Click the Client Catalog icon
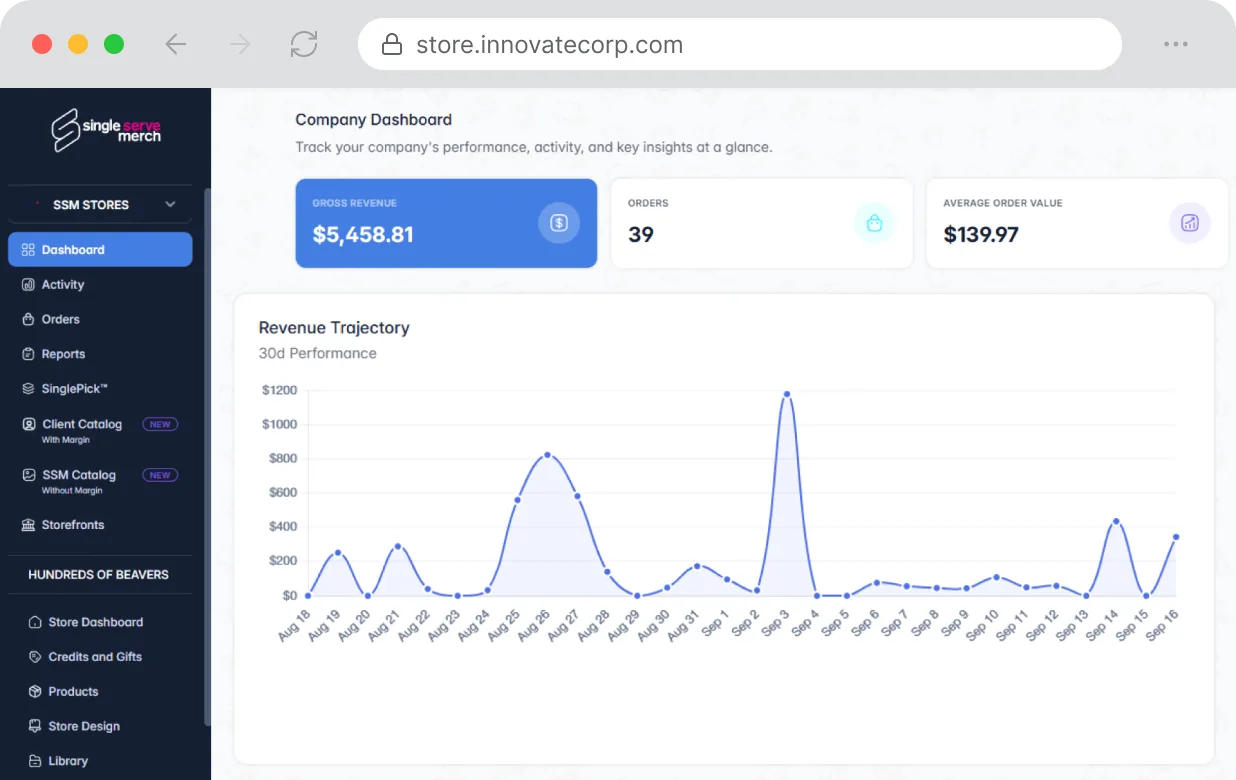The height and width of the screenshot is (780, 1236). pos(28,424)
